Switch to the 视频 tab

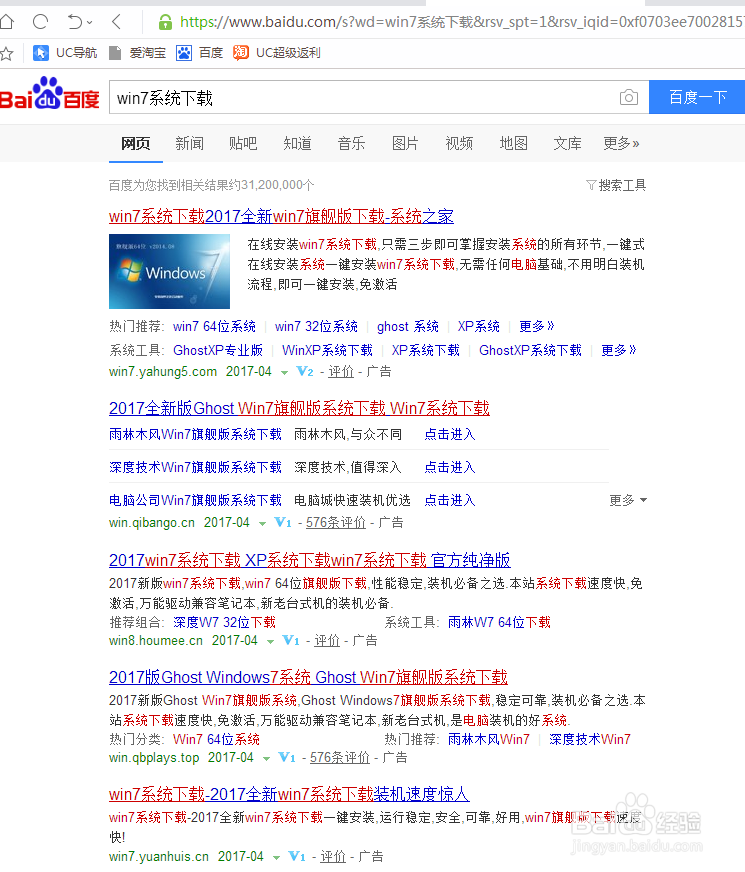click(x=459, y=143)
